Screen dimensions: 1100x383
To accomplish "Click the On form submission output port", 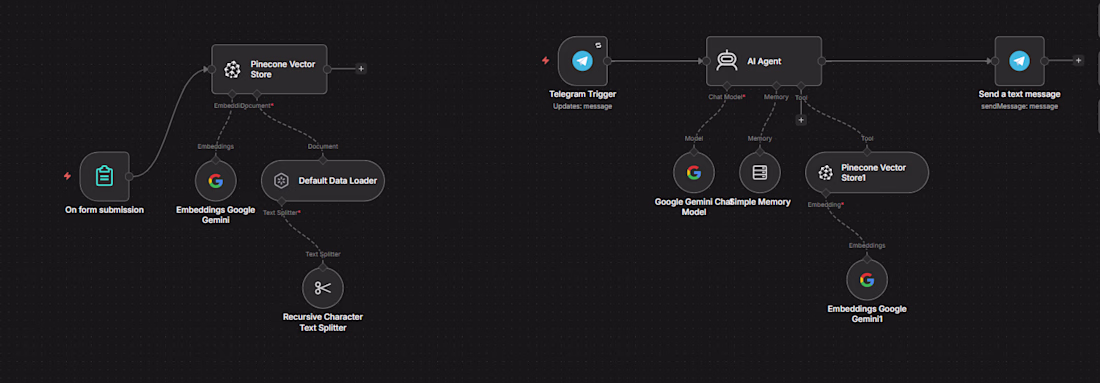I will click(x=129, y=176).
